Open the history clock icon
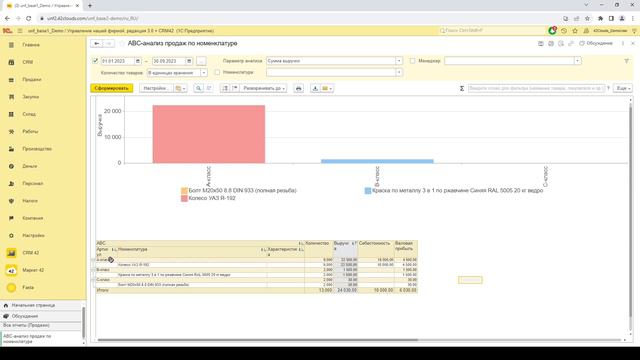The image size is (640, 360). (564, 31)
